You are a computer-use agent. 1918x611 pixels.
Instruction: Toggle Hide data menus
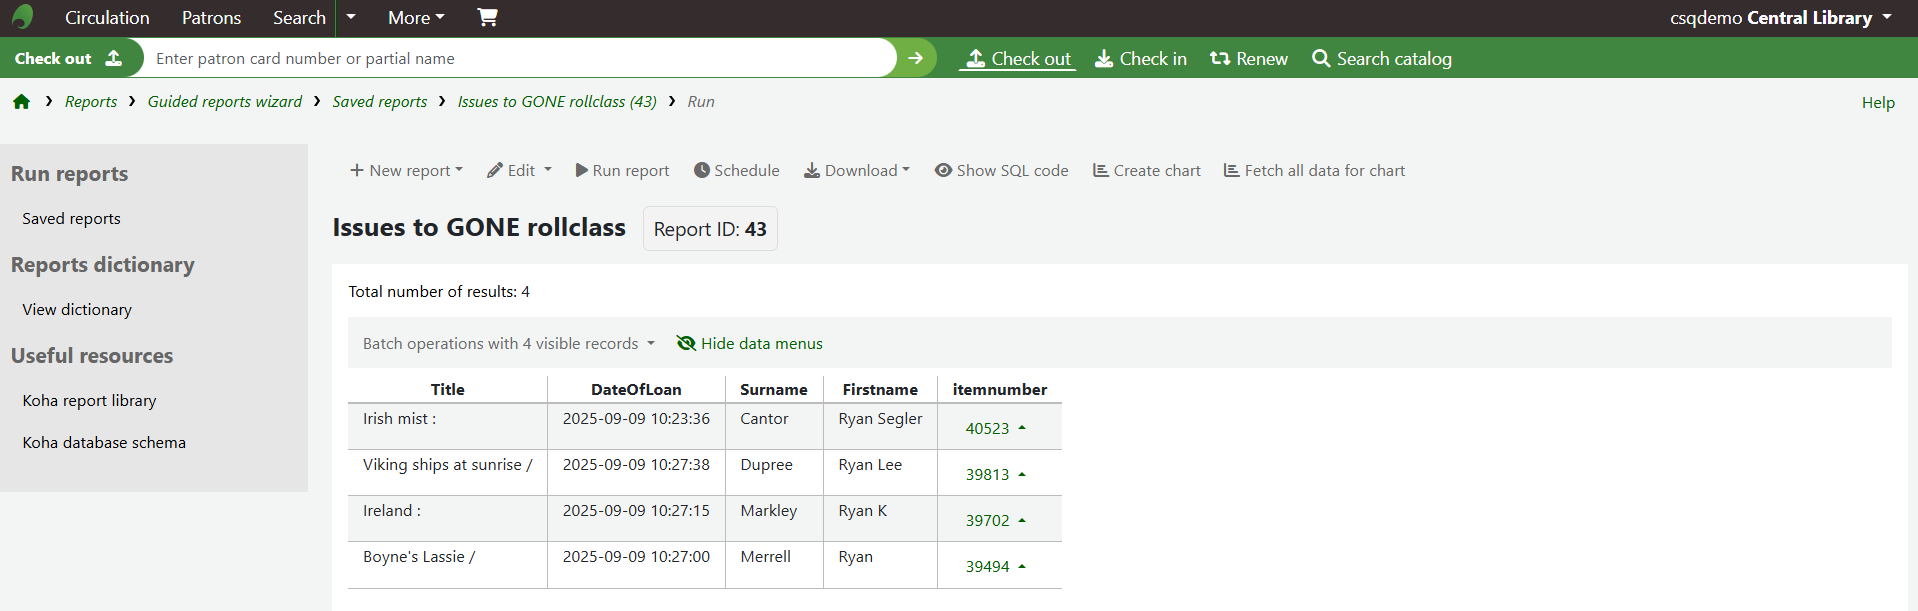tap(750, 344)
